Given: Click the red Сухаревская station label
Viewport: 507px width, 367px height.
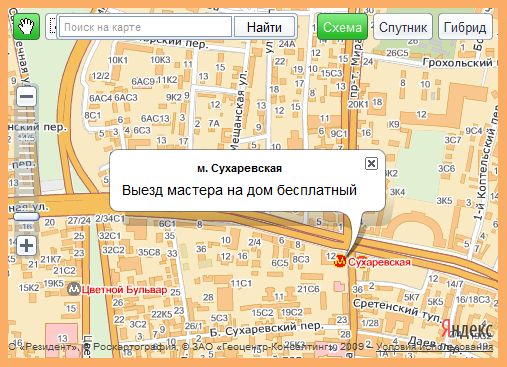Looking at the screenshot, I should [379, 262].
